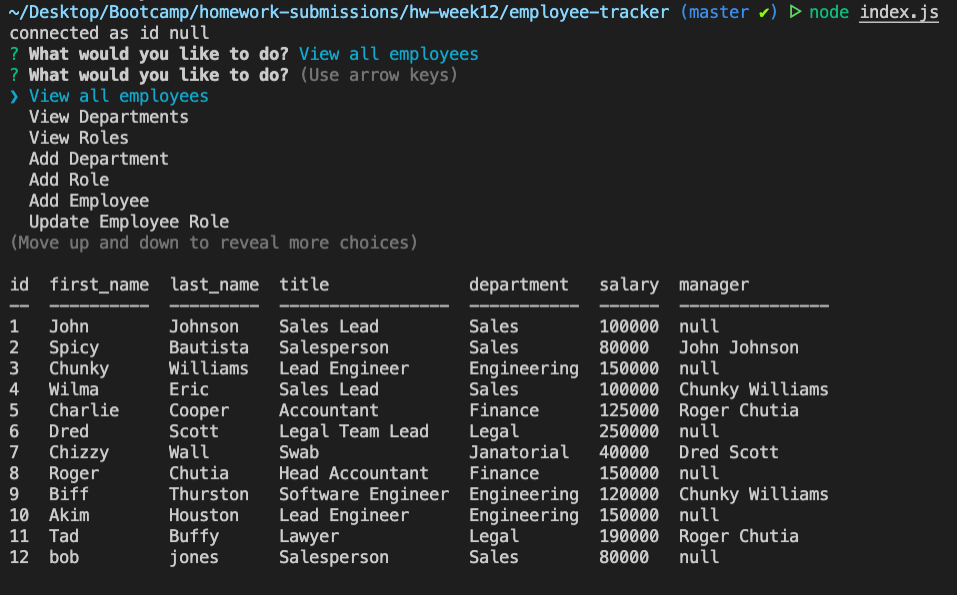Choose 'View Departments' from the prompt list

pos(109,117)
